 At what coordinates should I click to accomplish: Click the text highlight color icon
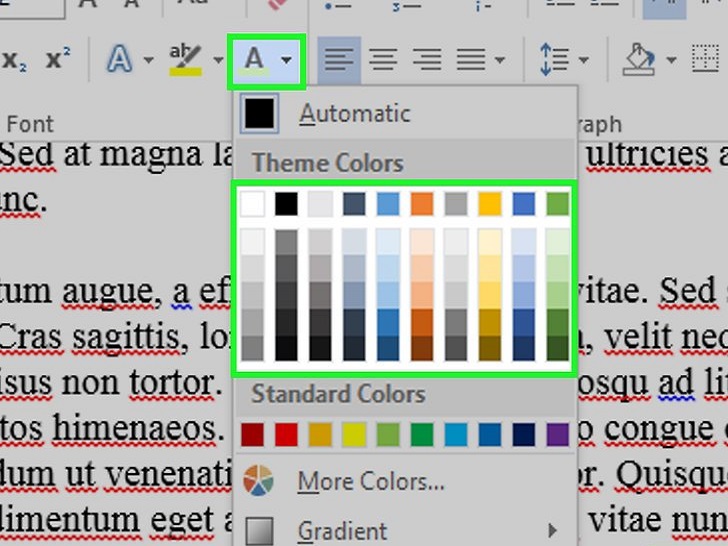(185, 61)
